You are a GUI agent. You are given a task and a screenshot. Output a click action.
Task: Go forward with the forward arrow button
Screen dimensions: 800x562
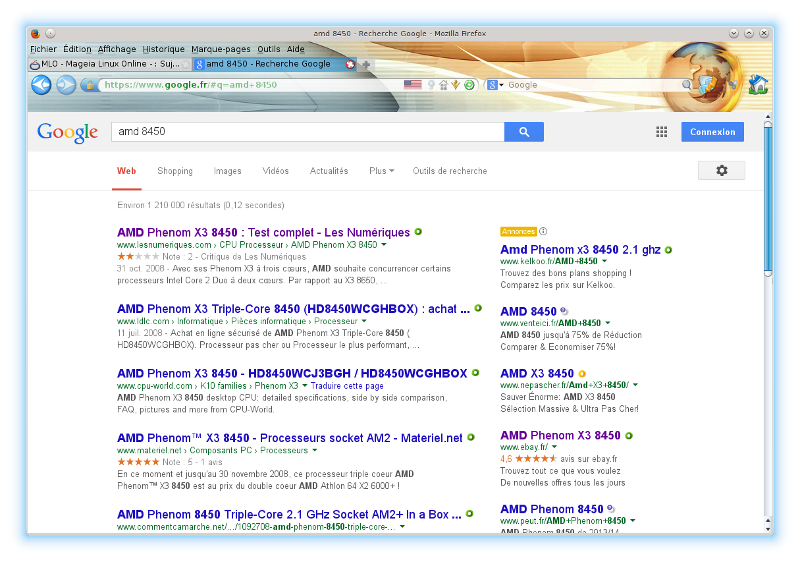[66, 85]
